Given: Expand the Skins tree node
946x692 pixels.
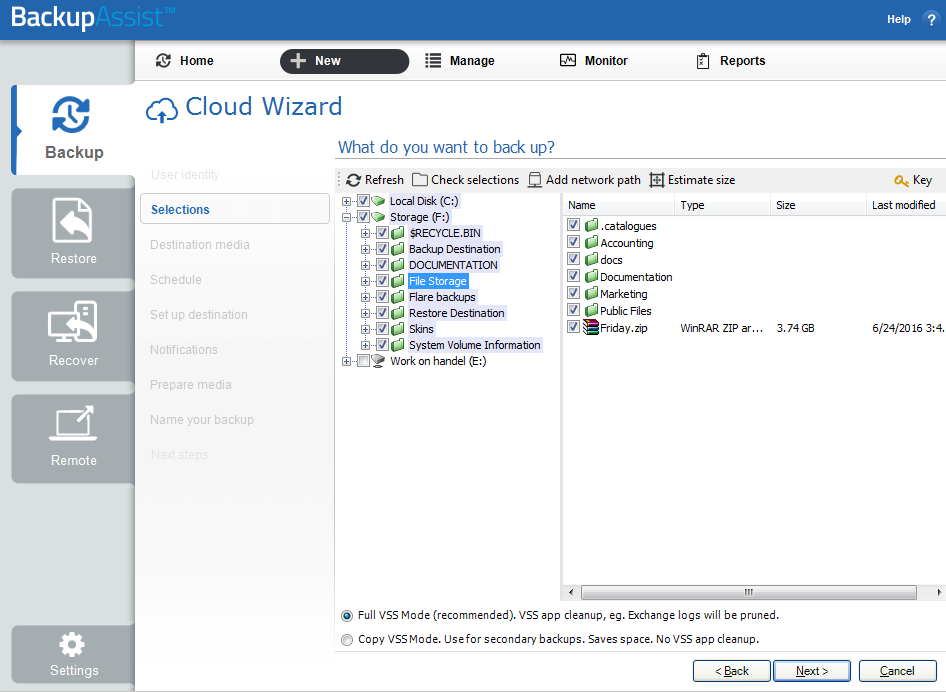Looking at the screenshot, I should [x=366, y=329].
